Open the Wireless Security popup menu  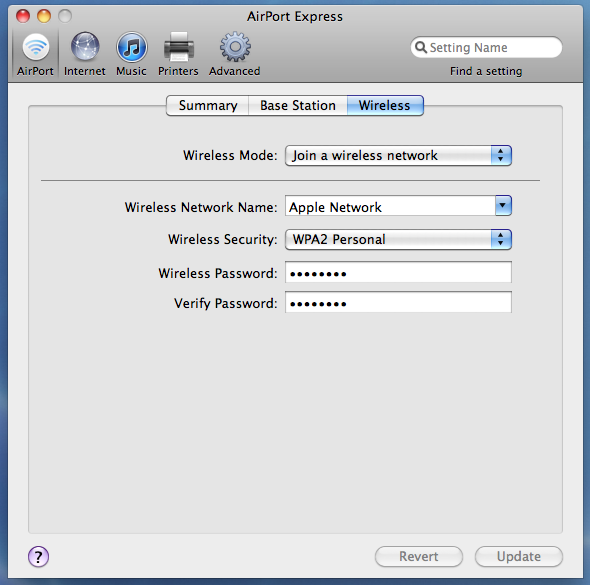pyautogui.click(x=398, y=239)
